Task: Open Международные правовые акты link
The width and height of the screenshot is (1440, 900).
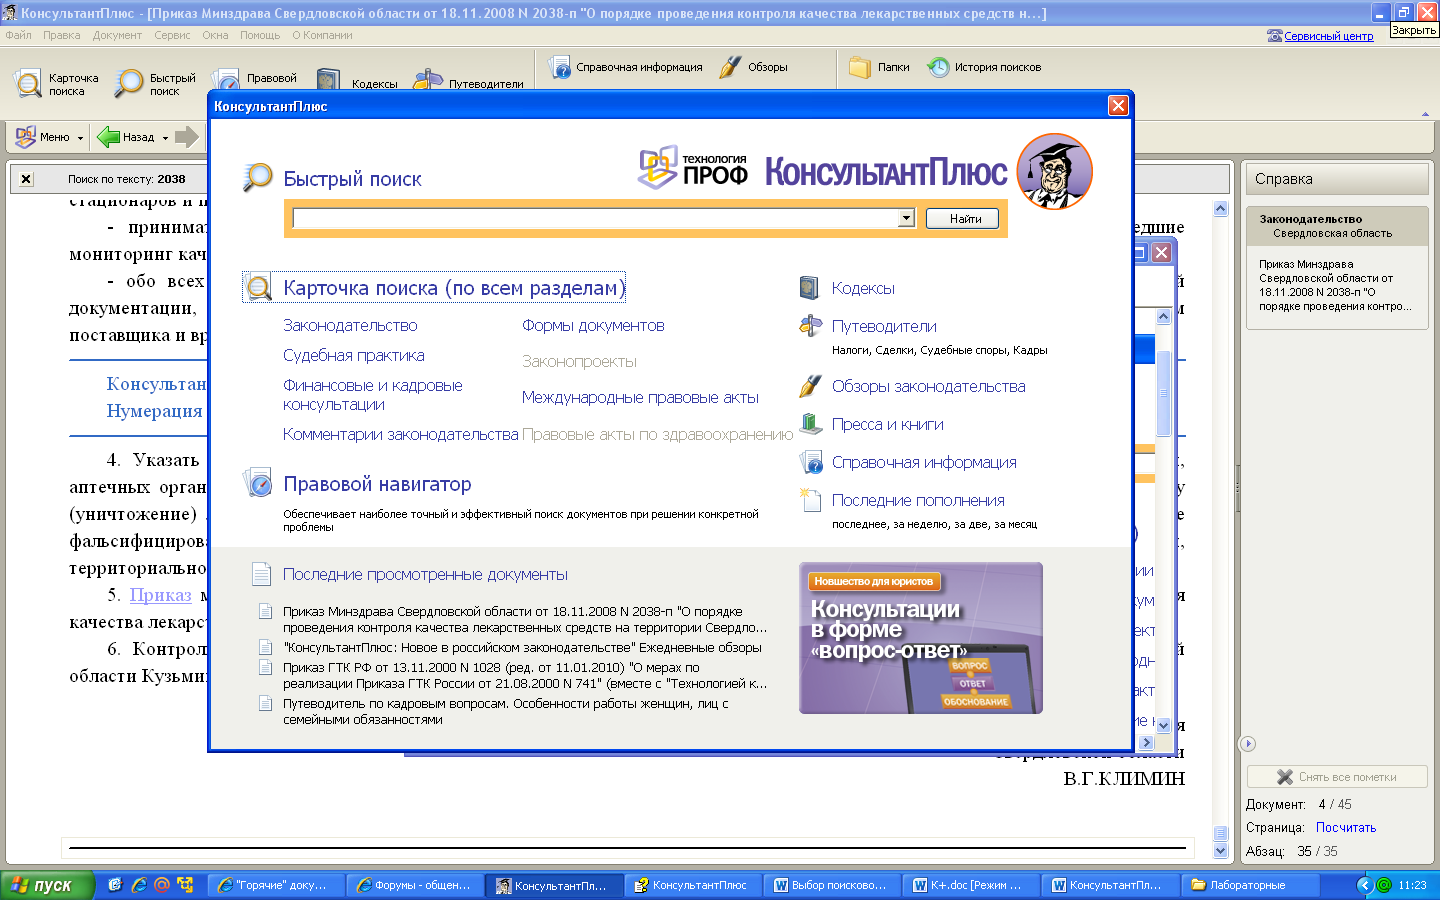Action: click(640, 397)
